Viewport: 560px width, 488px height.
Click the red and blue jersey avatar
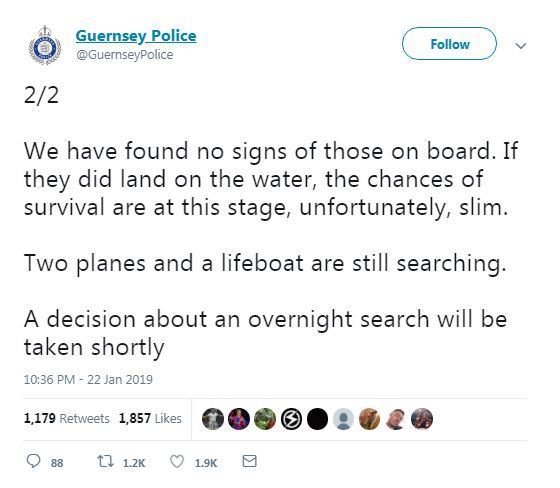pos(239,419)
